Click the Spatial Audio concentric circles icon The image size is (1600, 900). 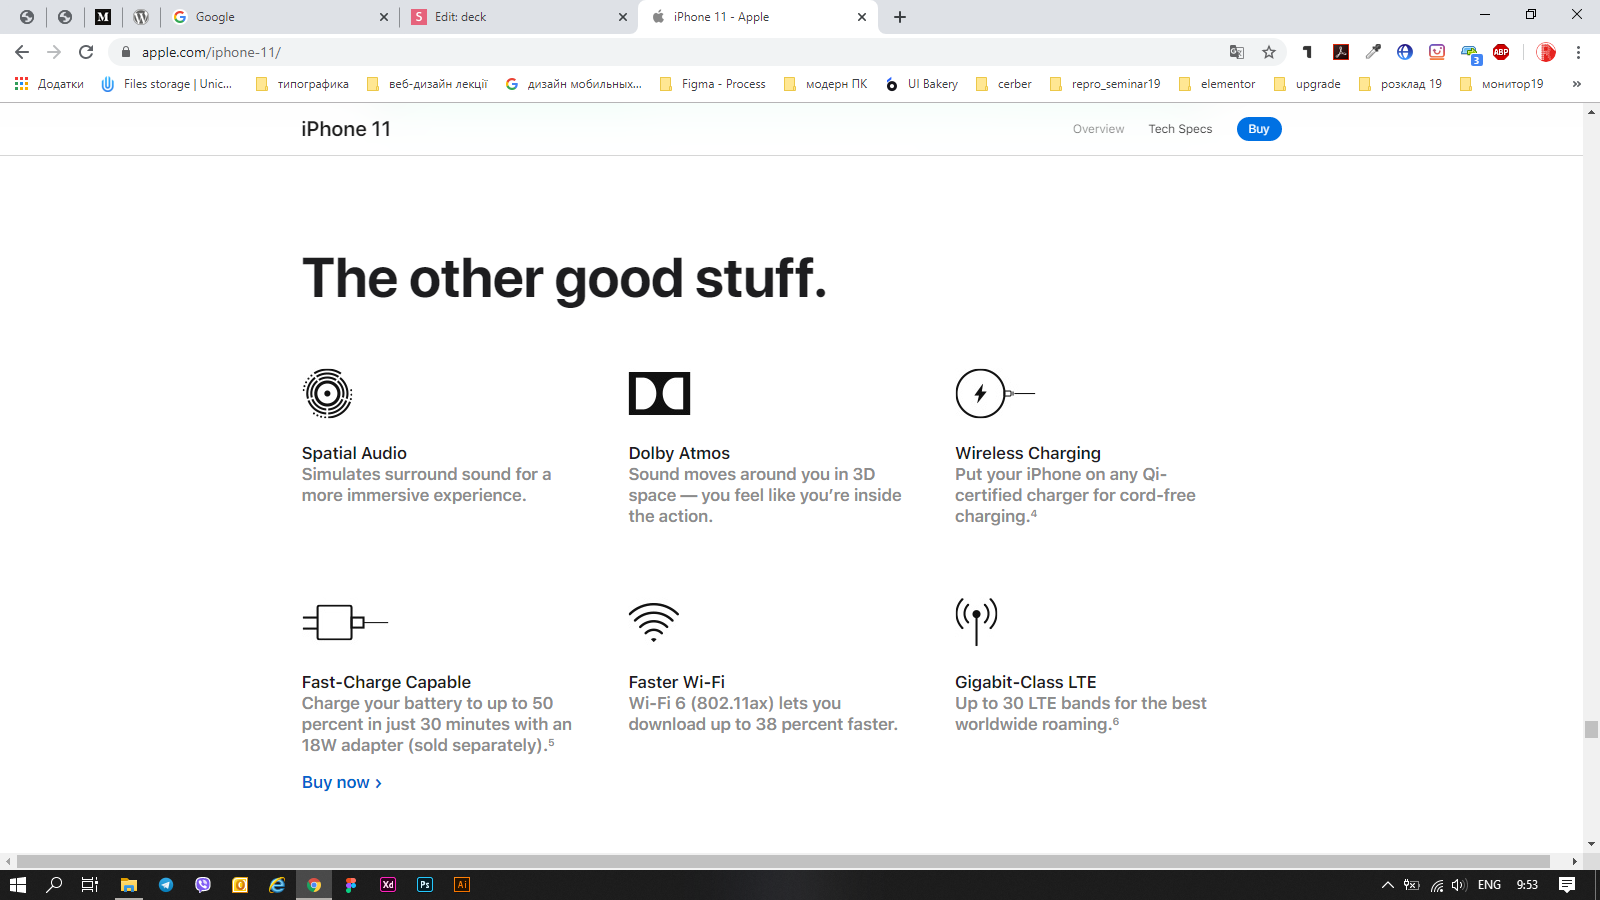point(328,393)
